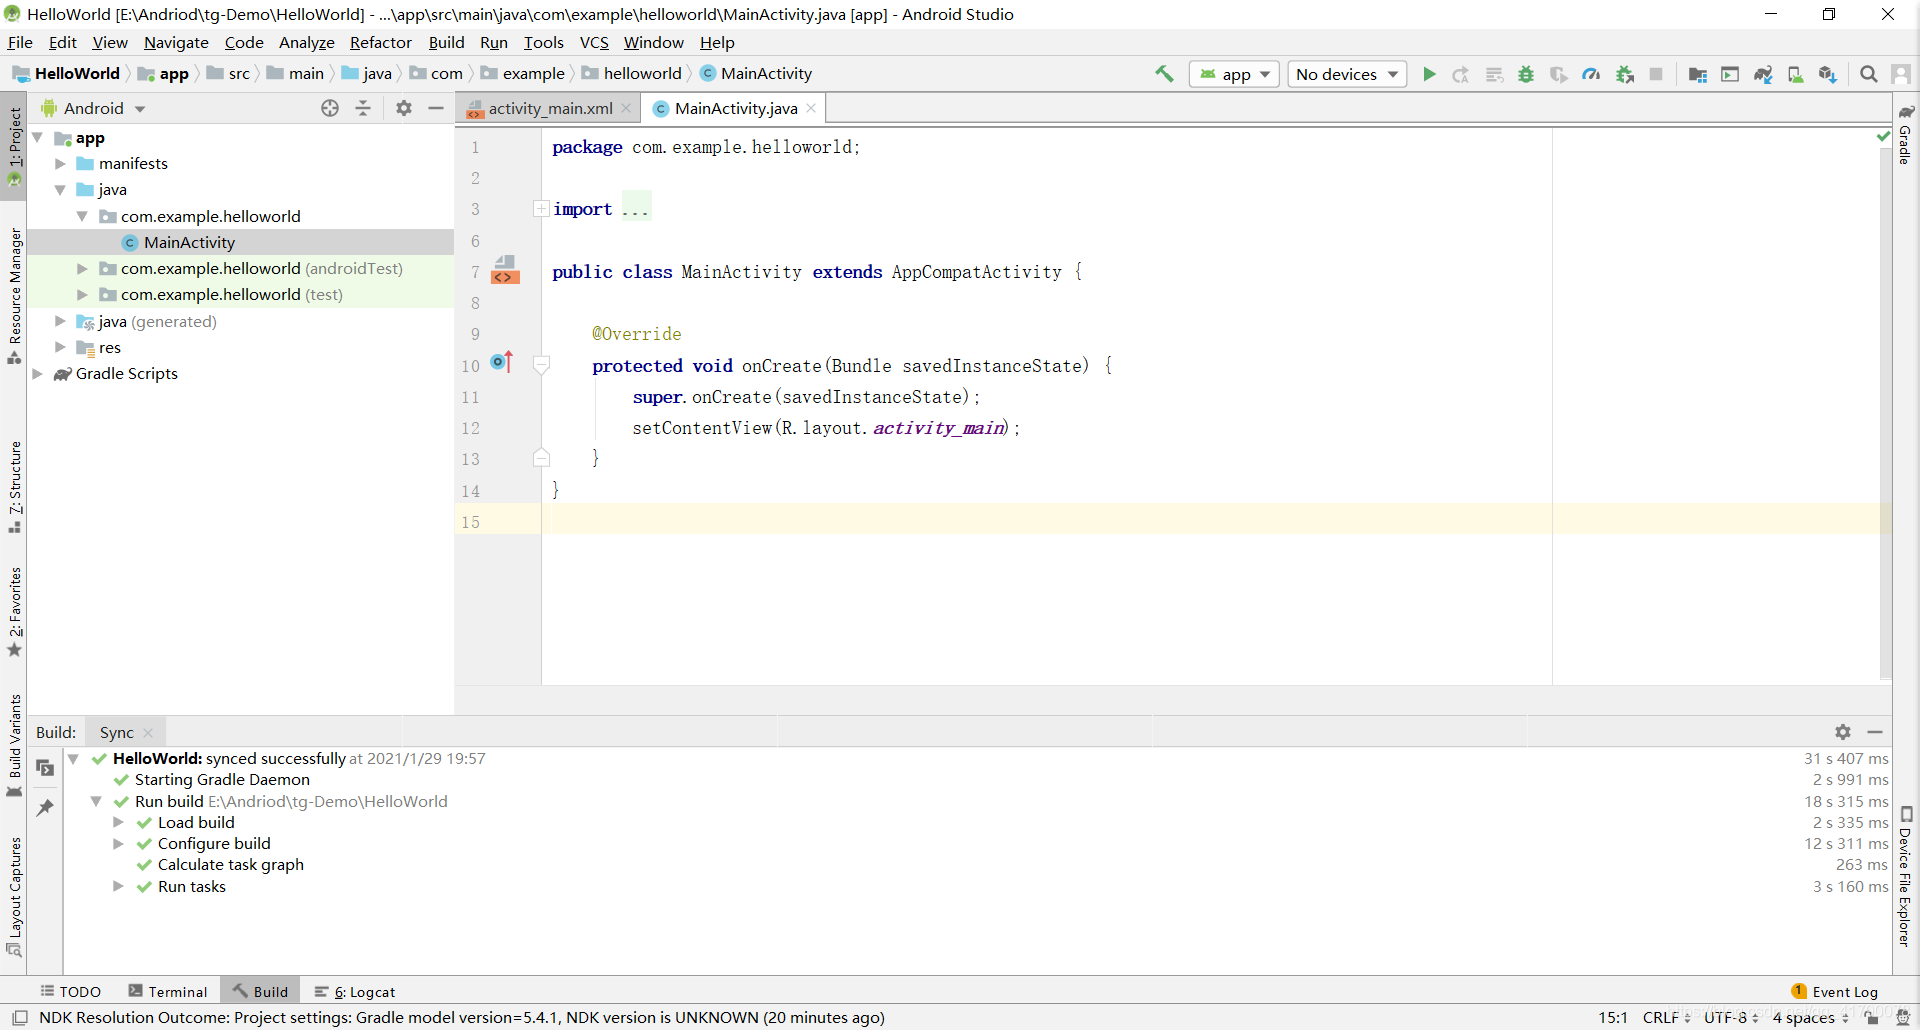Image resolution: width=1920 pixels, height=1030 pixels.
Task: Open the Terminal tool window
Action: 168,992
